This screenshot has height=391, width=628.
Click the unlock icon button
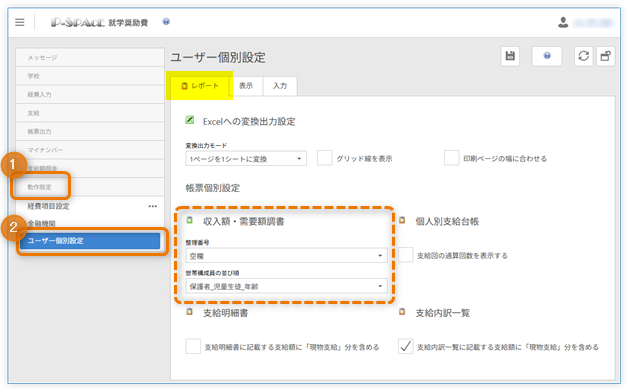coord(605,56)
